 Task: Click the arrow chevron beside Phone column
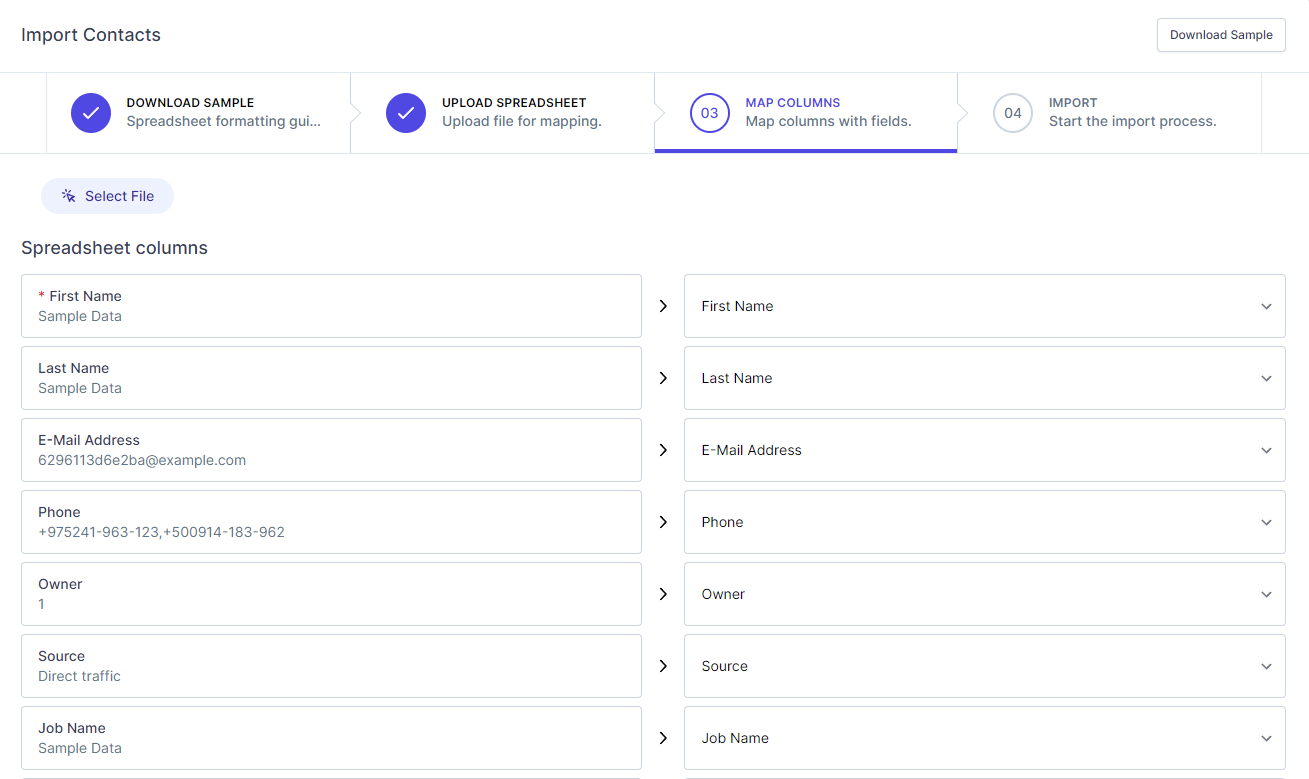[662, 521]
